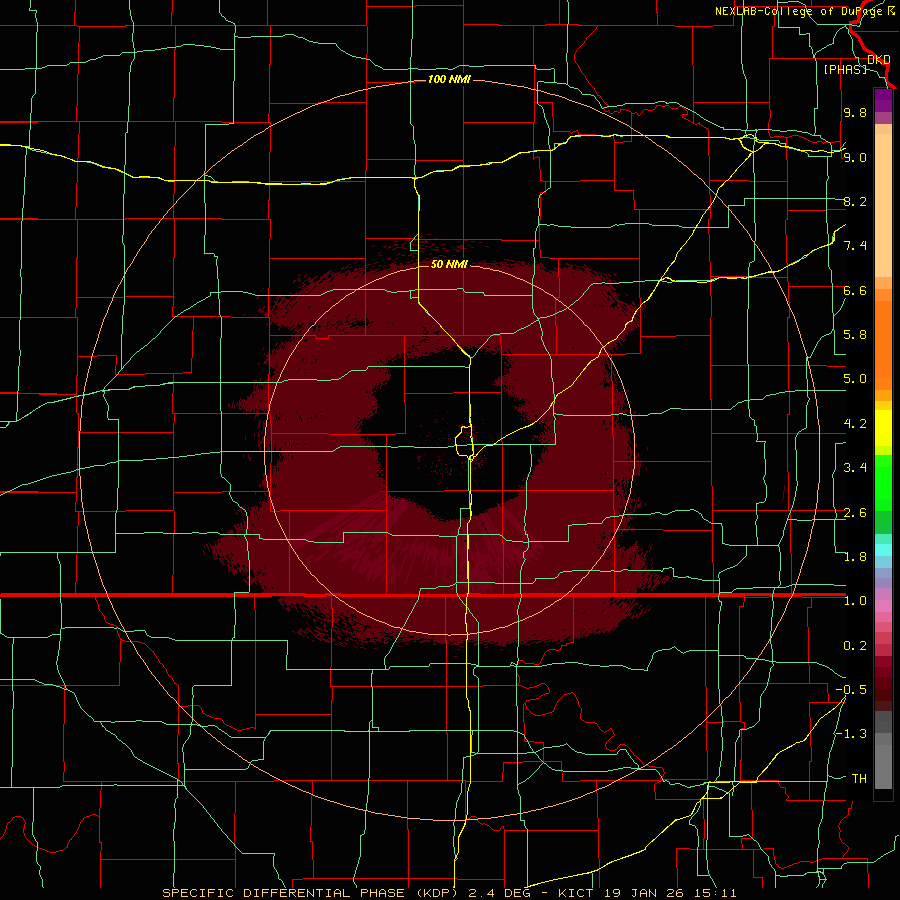The width and height of the screenshot is (900, 900).
Task: Click the purple swatch at the color bar top
Action: point(883,100)
